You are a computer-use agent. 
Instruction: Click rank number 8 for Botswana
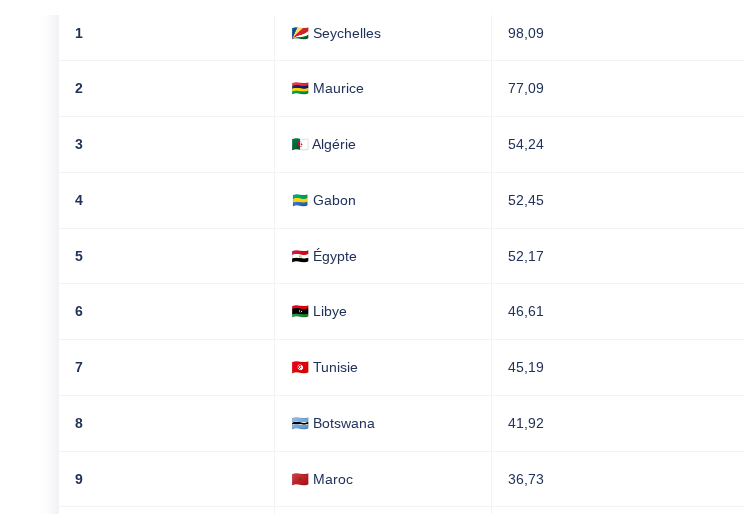pyautogui.click(x=79, y=423)
